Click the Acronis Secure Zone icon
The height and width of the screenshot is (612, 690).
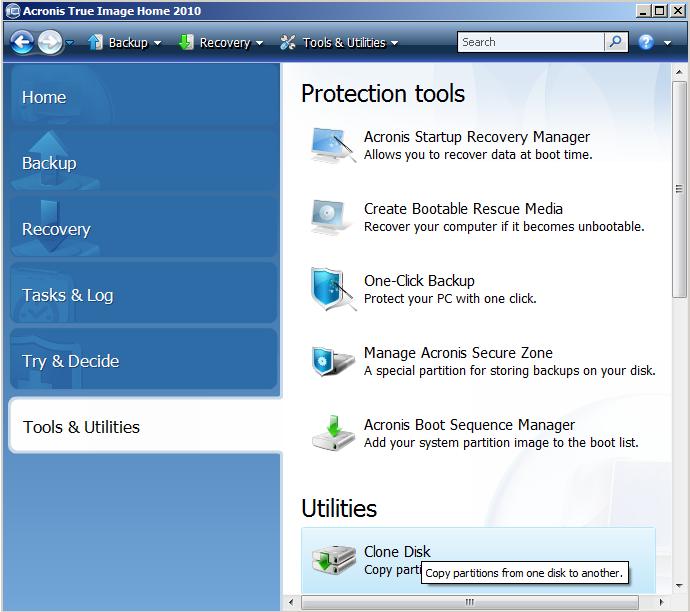point(332,361)
